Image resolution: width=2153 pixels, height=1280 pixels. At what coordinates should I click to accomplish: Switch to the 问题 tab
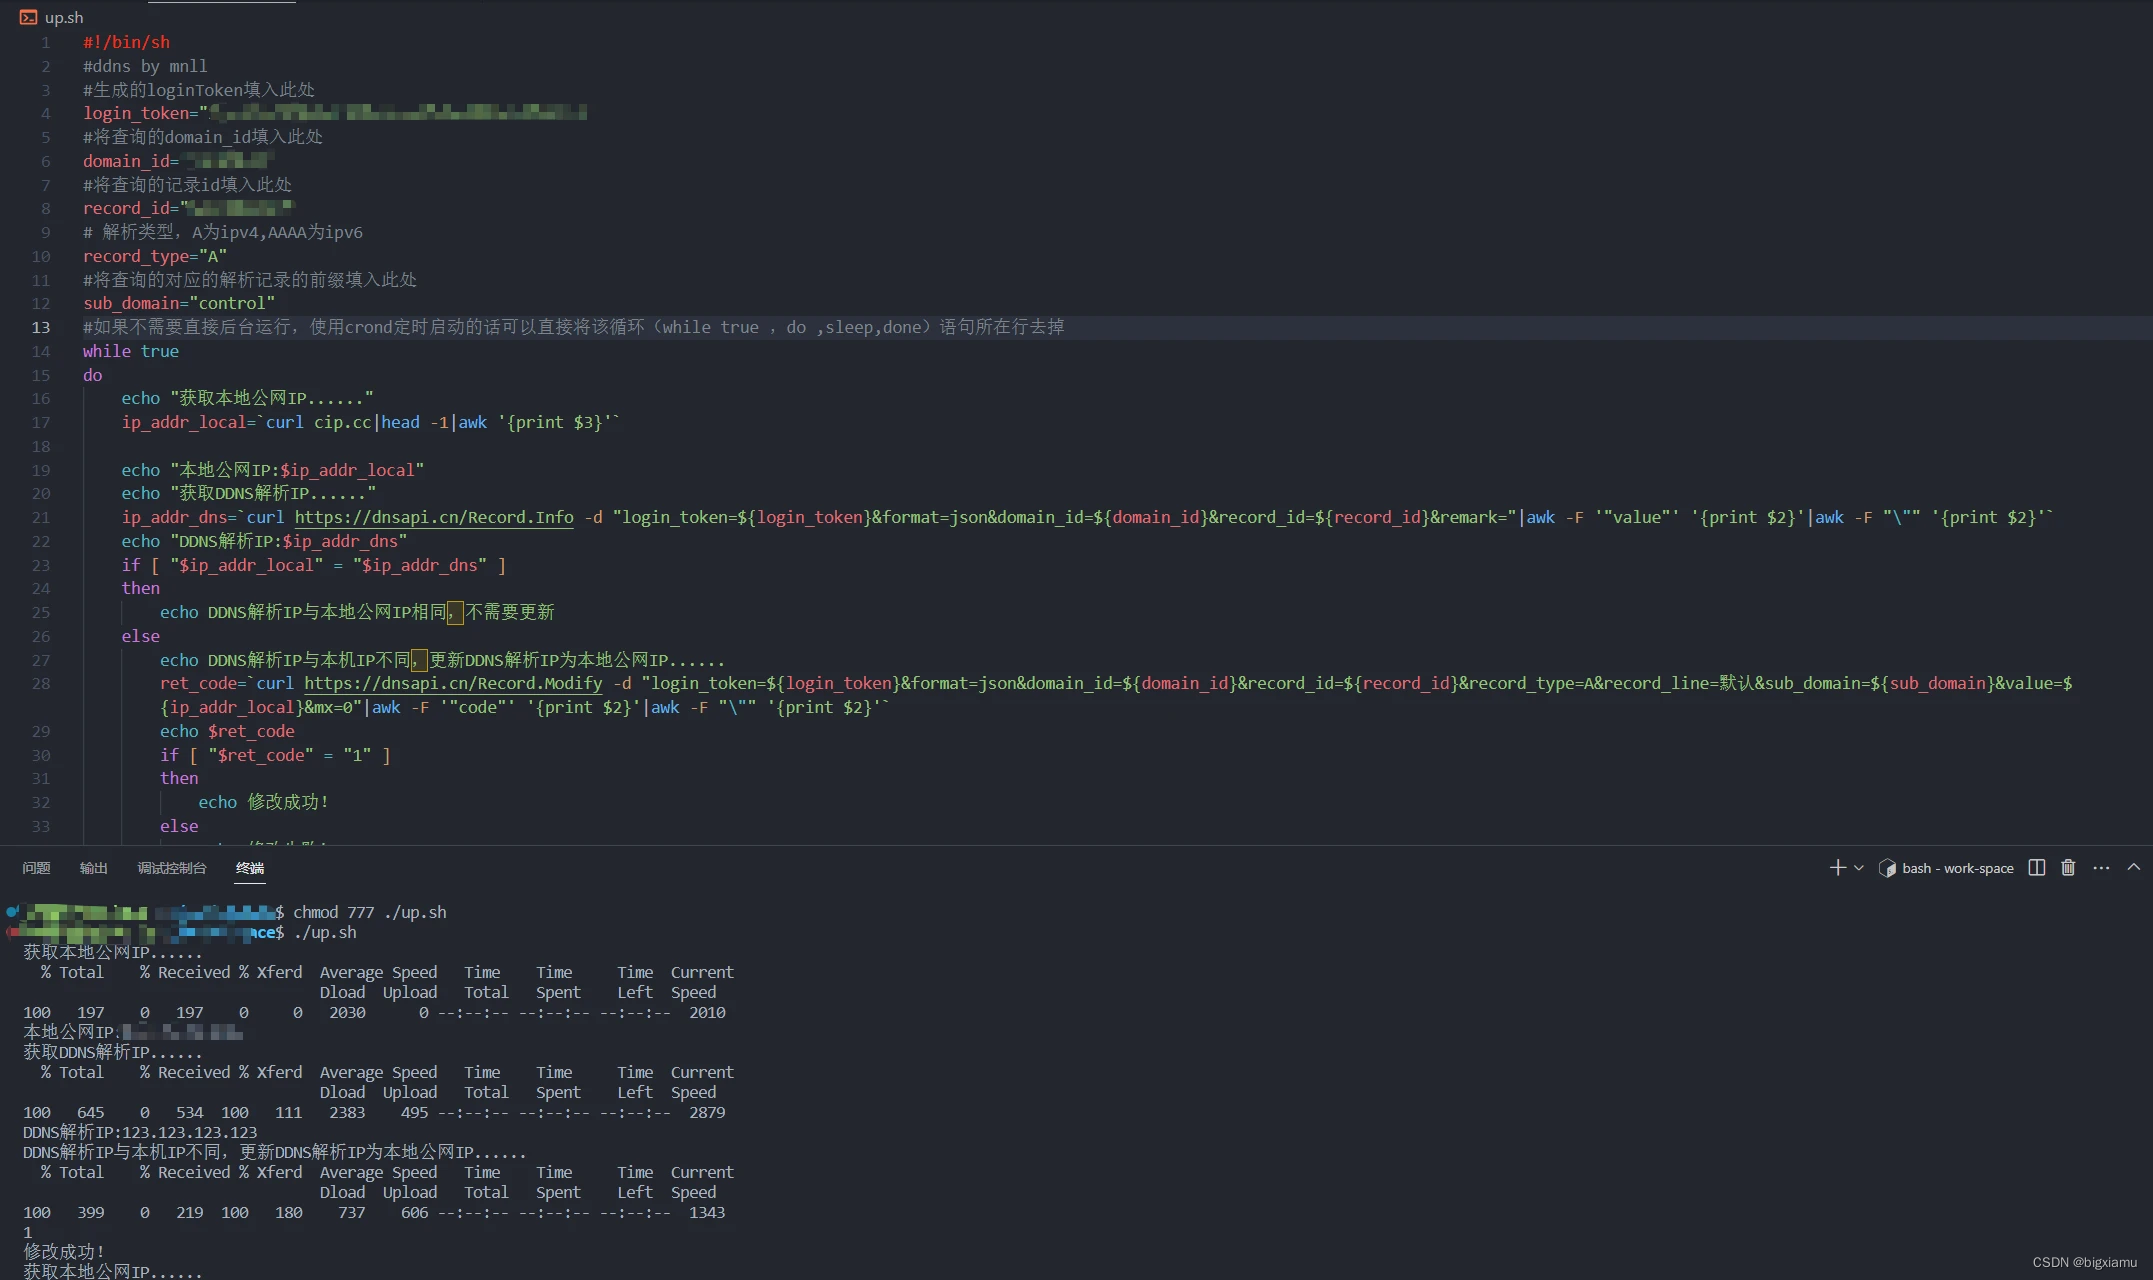click(x=36, y=868)
